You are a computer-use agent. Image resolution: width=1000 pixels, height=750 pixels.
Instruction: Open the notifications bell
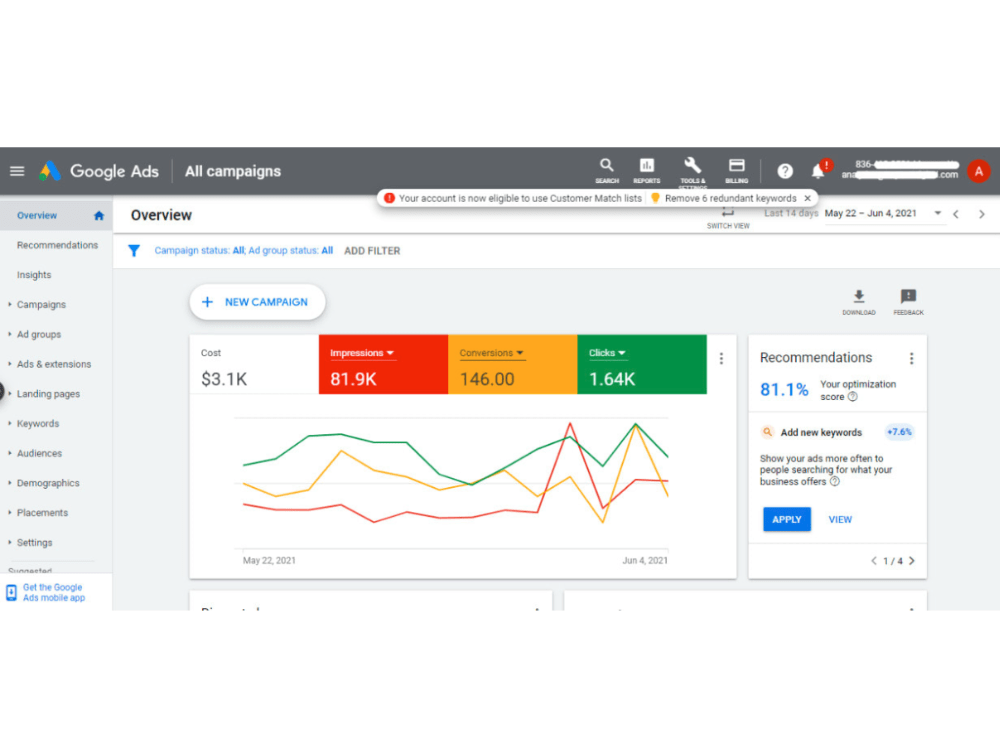[818, 171]
